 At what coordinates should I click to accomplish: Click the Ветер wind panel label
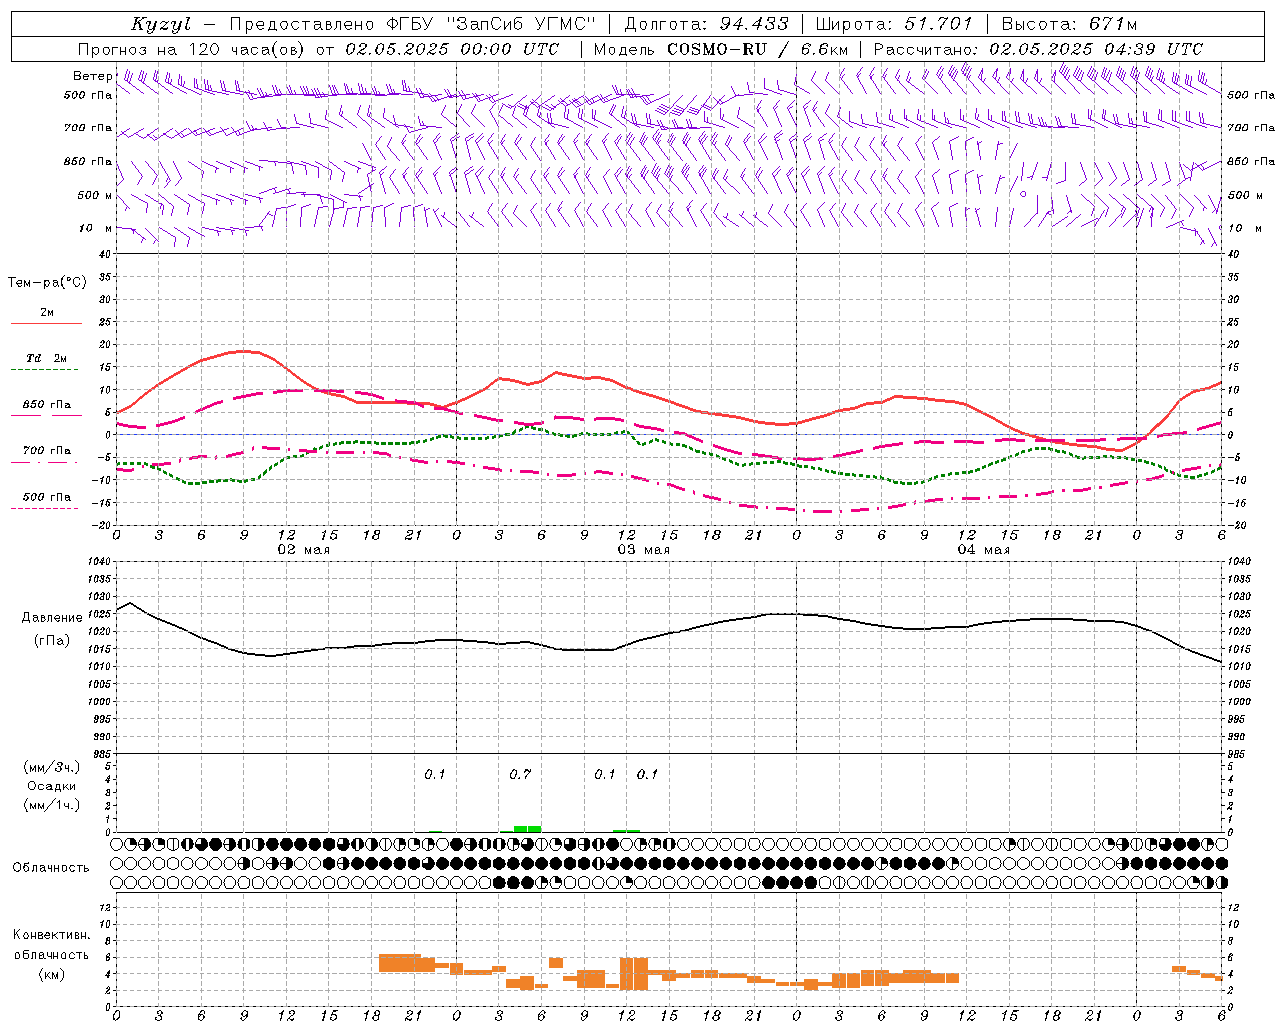tap(92, 76)
